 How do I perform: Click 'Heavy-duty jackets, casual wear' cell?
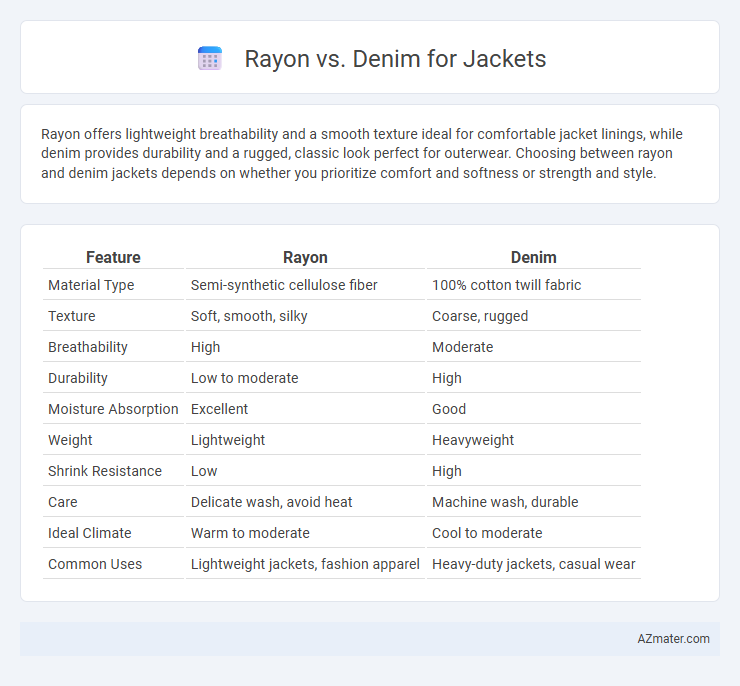[534, 564]
